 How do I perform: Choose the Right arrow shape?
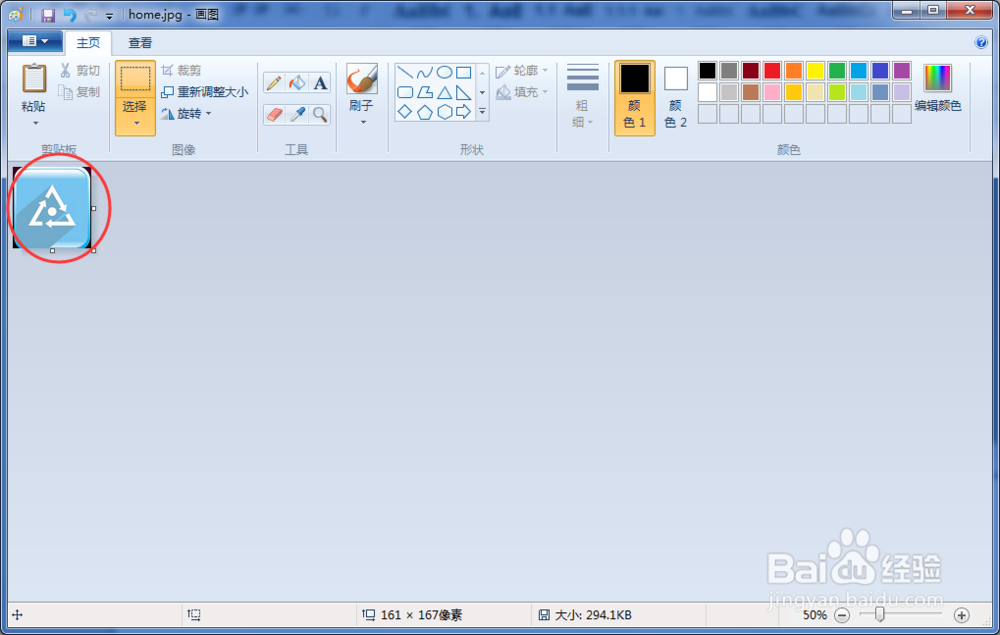point(464,112)
